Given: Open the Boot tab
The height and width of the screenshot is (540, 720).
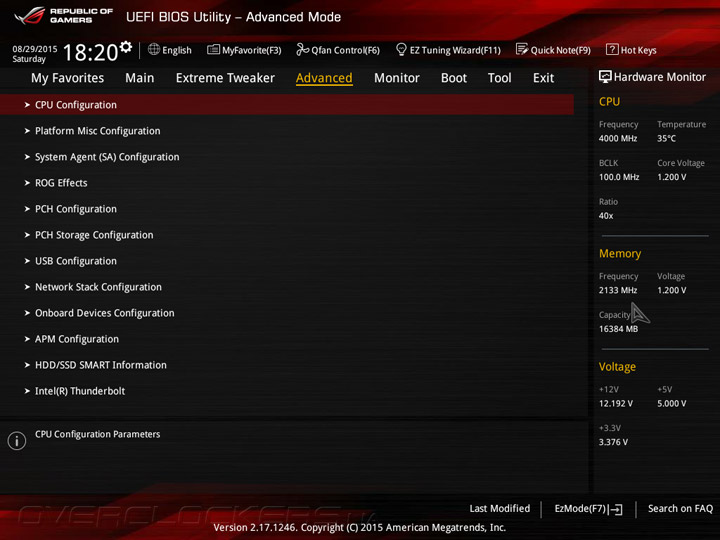Looking at the screenshot, I should (x=454, y=78).
